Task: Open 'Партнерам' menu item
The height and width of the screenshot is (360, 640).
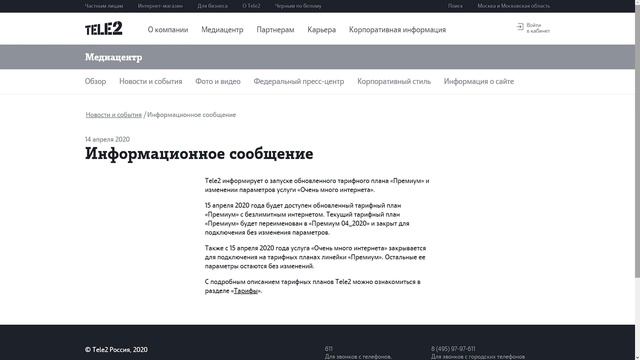Action: pos(275,29)
